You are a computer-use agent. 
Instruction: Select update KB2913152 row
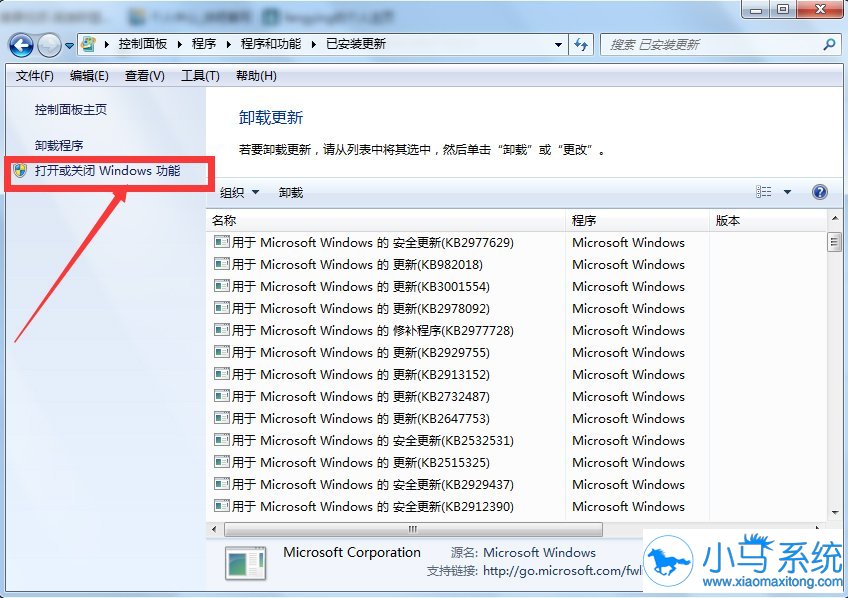click(x=518, y=375)
